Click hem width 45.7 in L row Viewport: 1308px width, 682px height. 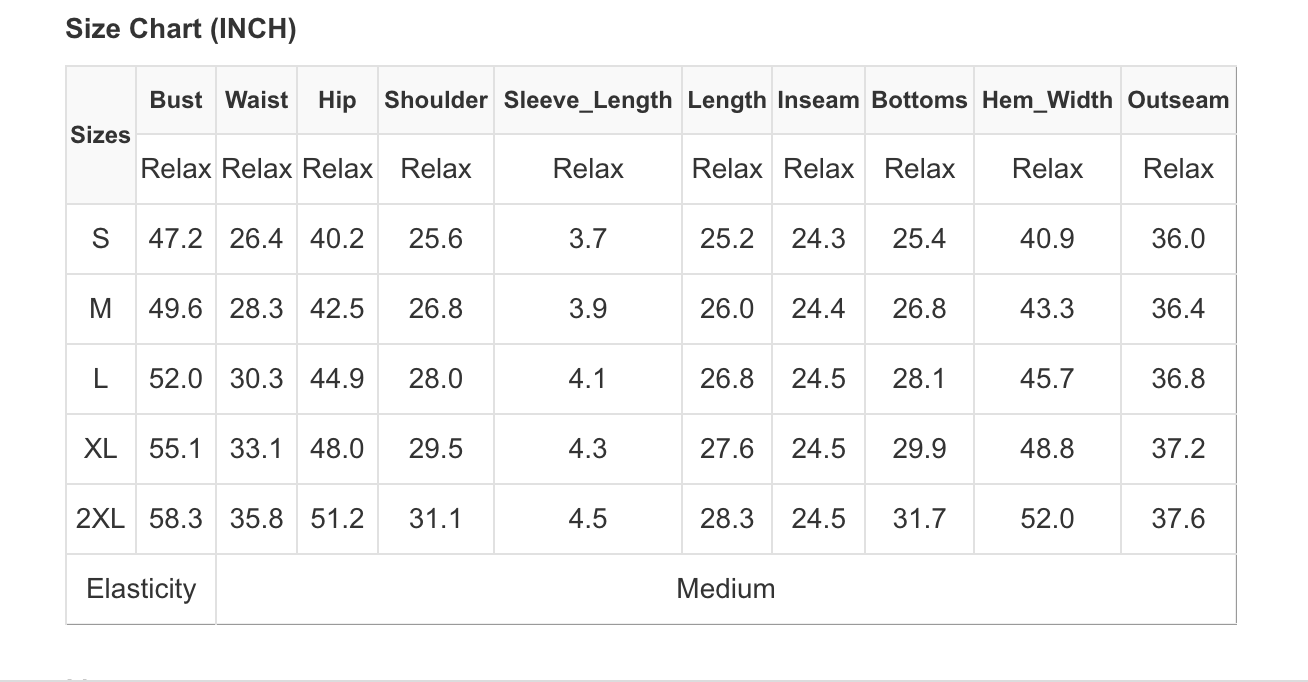coord(1047,379)
